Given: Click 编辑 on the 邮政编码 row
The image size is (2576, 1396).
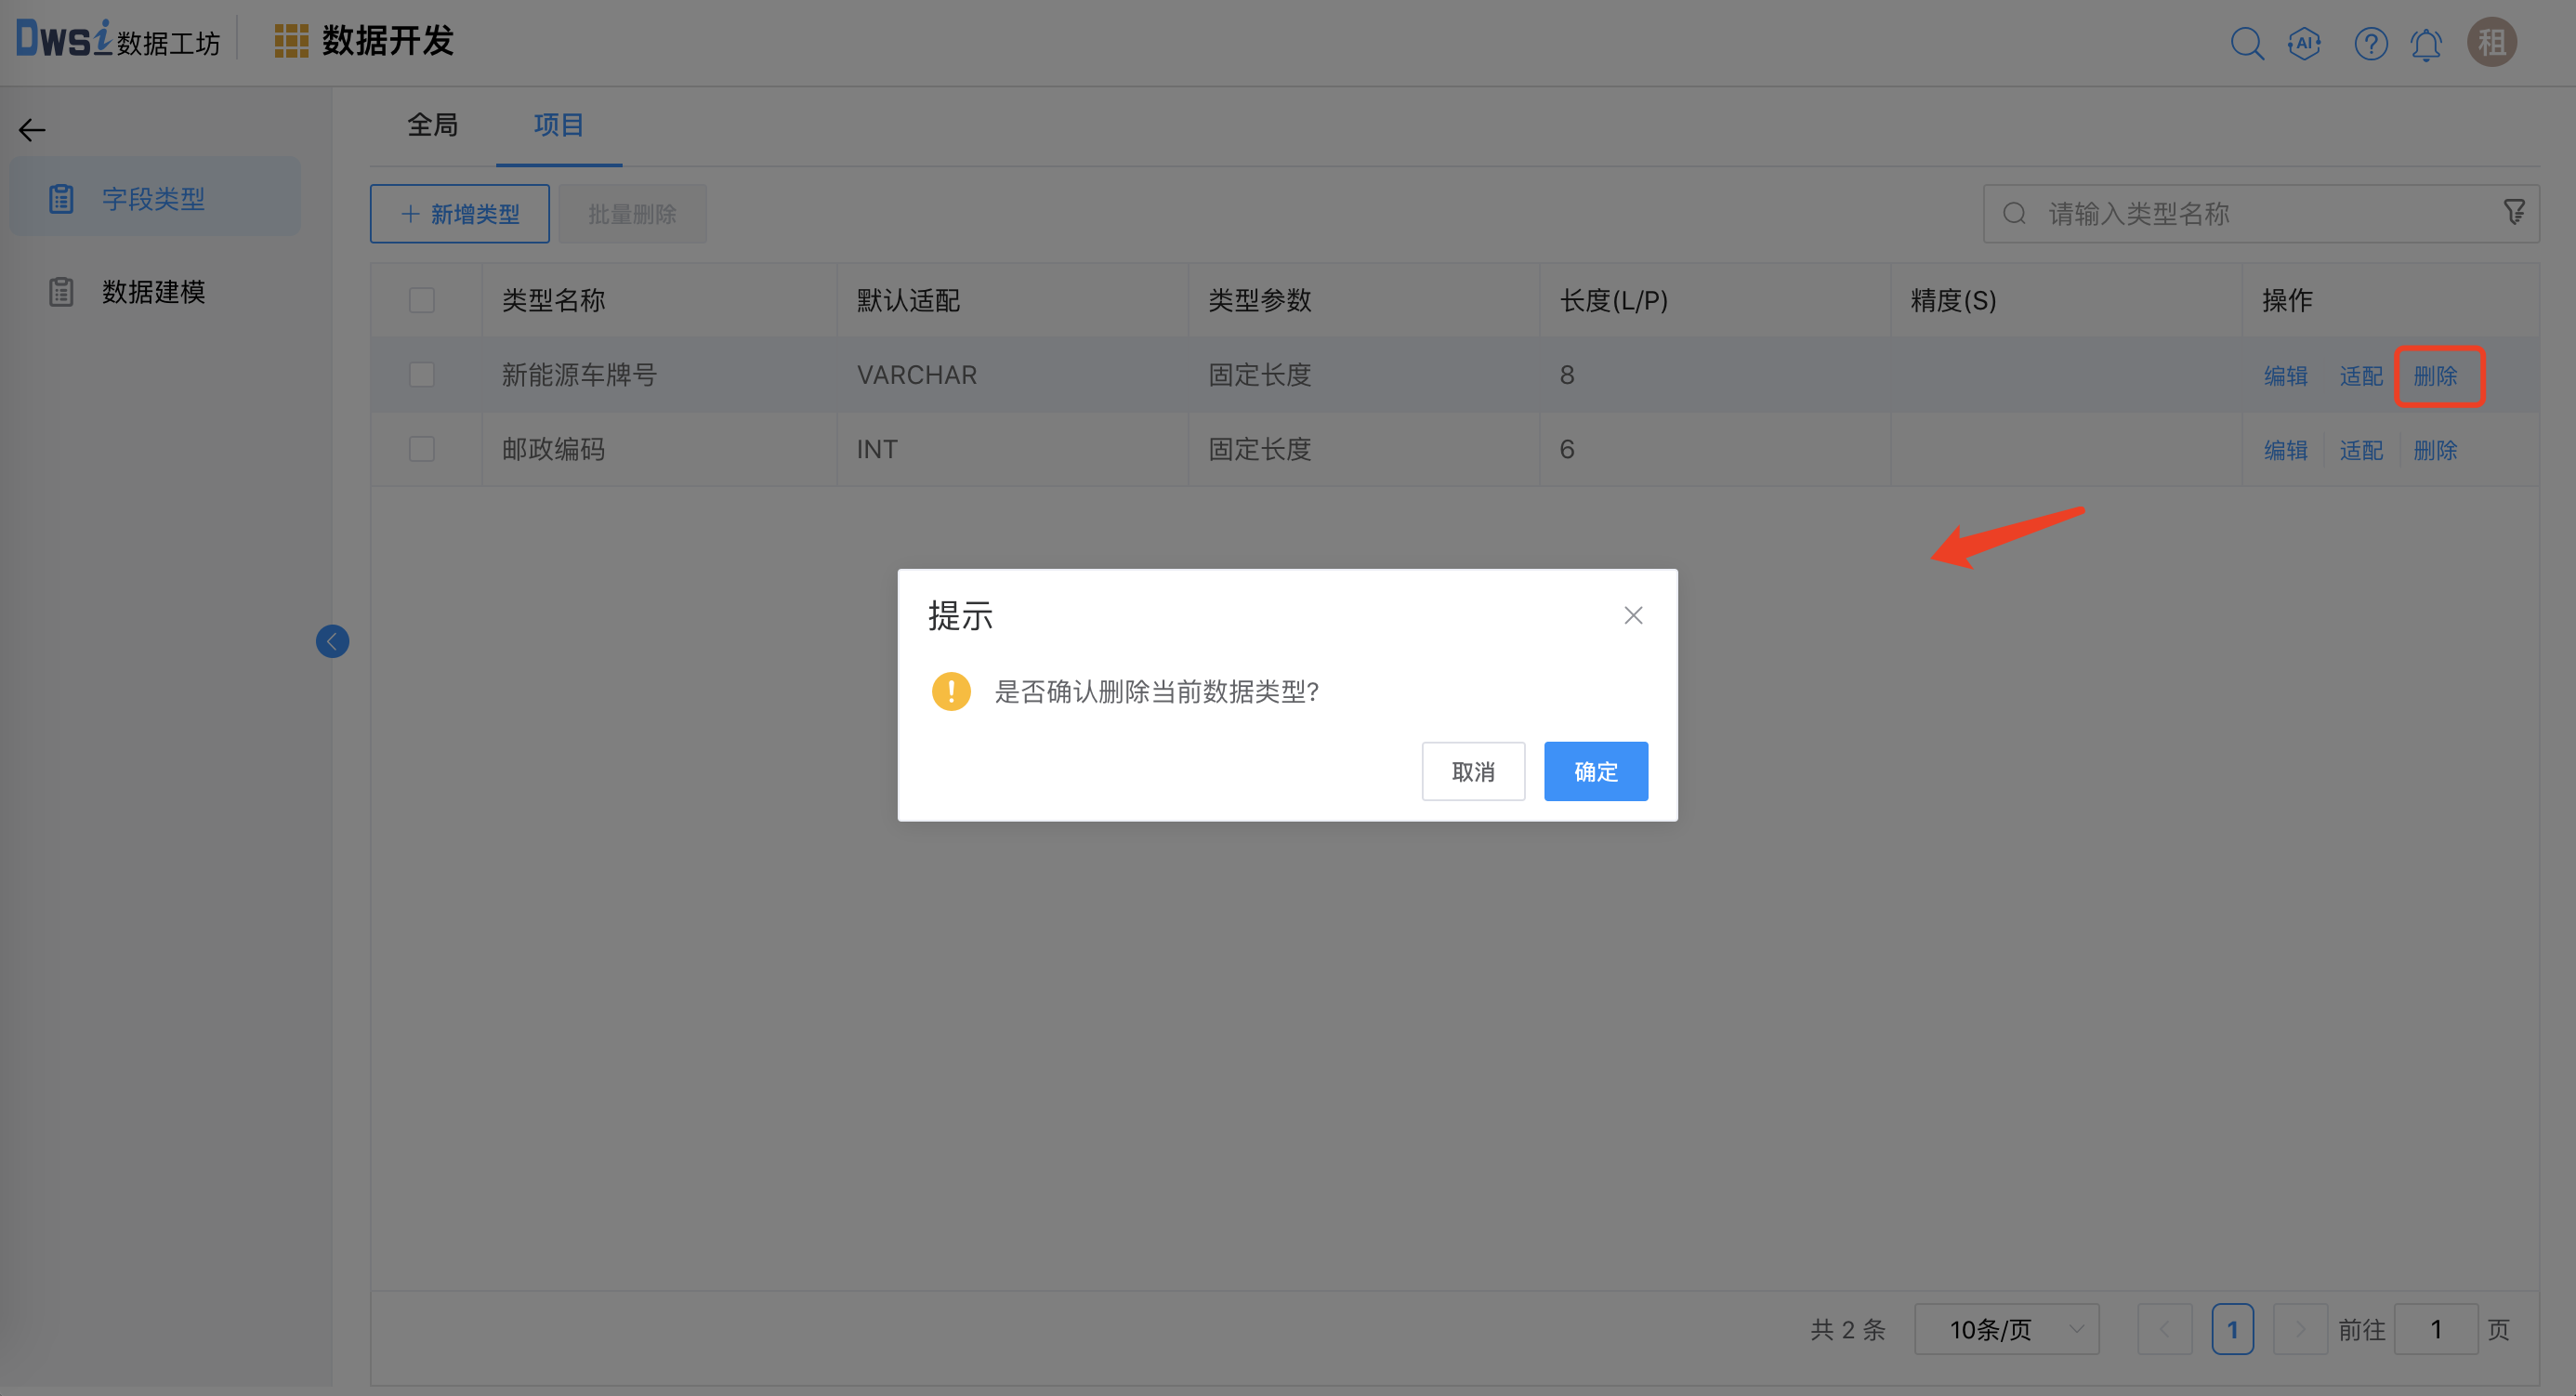Looking at the screenshot, I should click(2286, 449).
